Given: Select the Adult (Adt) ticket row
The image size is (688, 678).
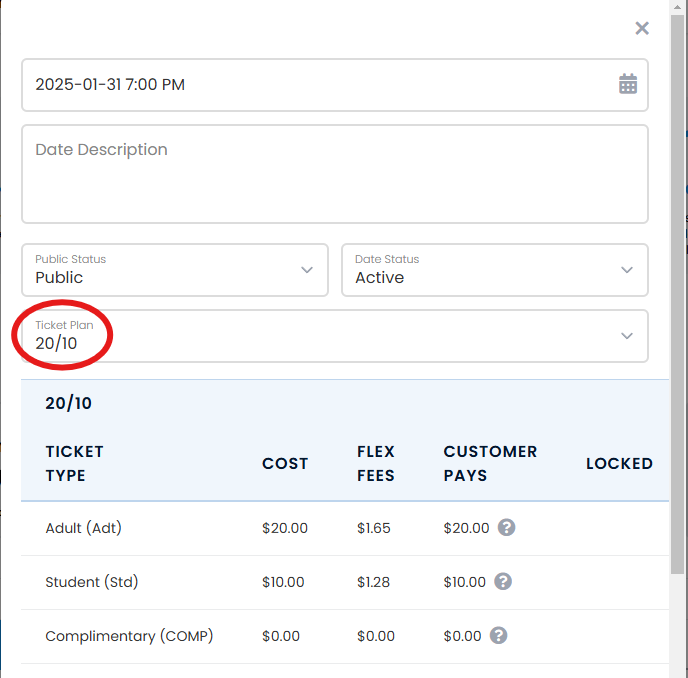Looking at the screenshot, I should (345, 528).
